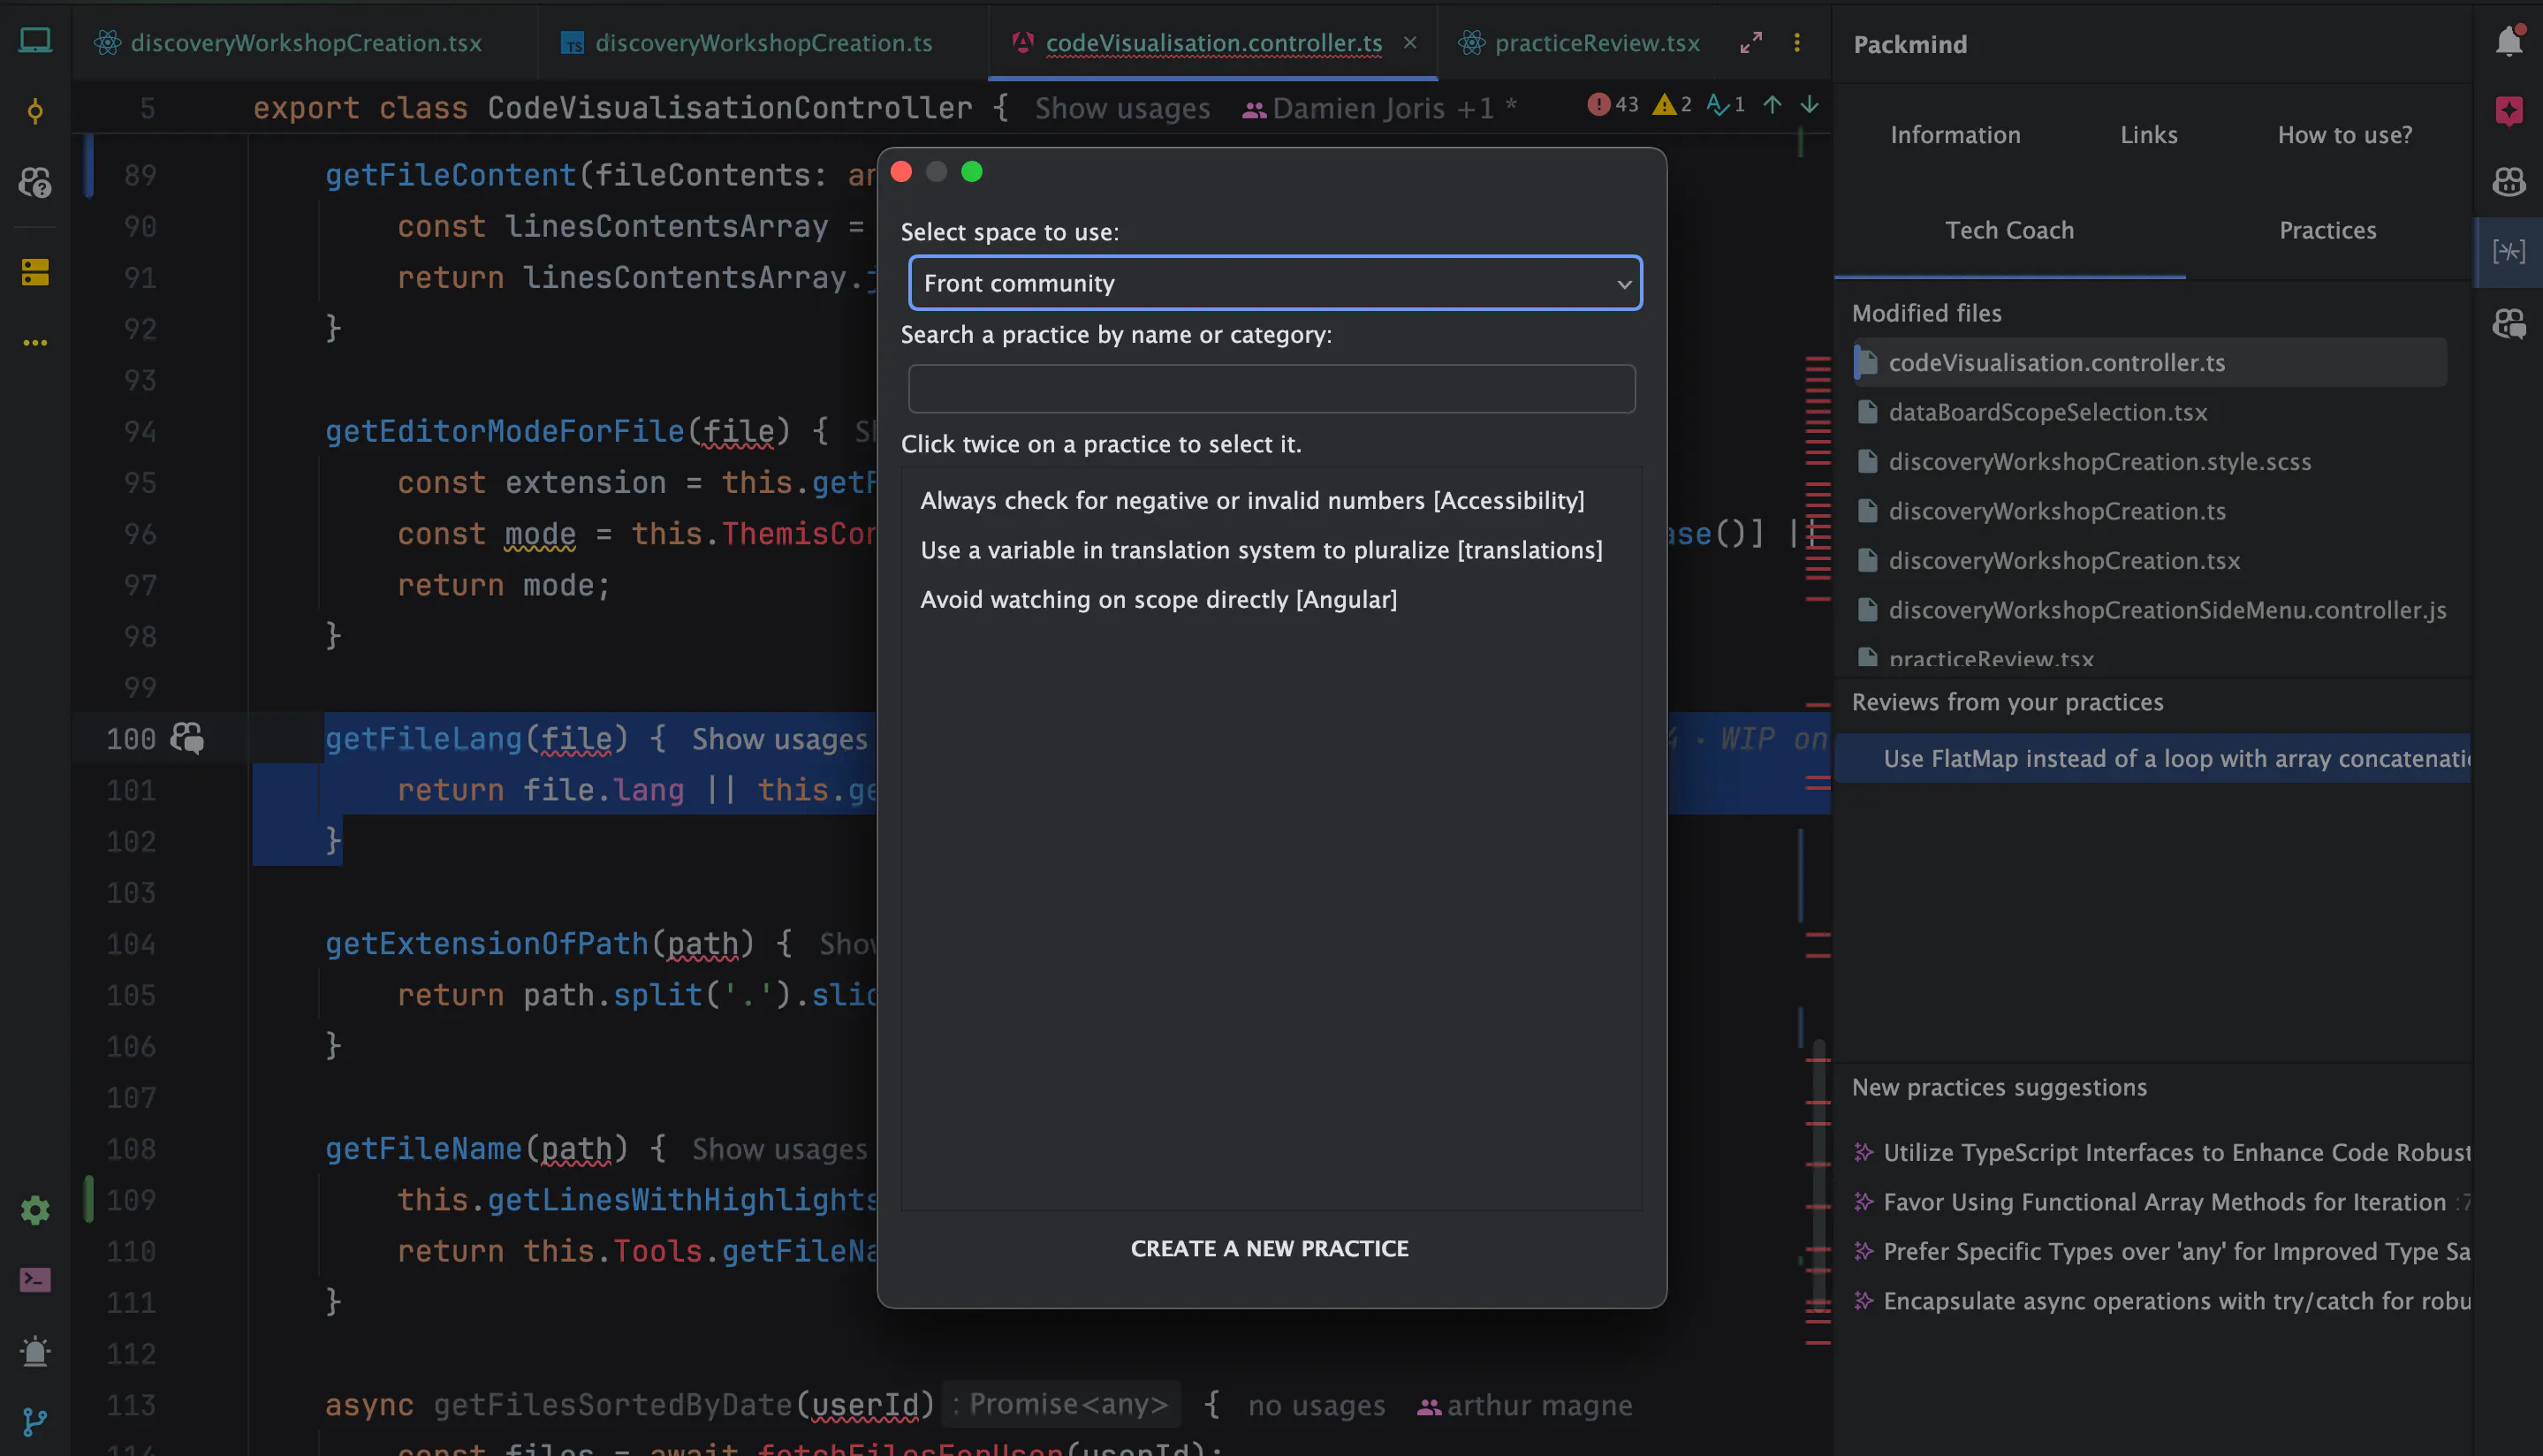Open the 'How to use?' tab
2543x1456 pixels.
[2345, 135]
